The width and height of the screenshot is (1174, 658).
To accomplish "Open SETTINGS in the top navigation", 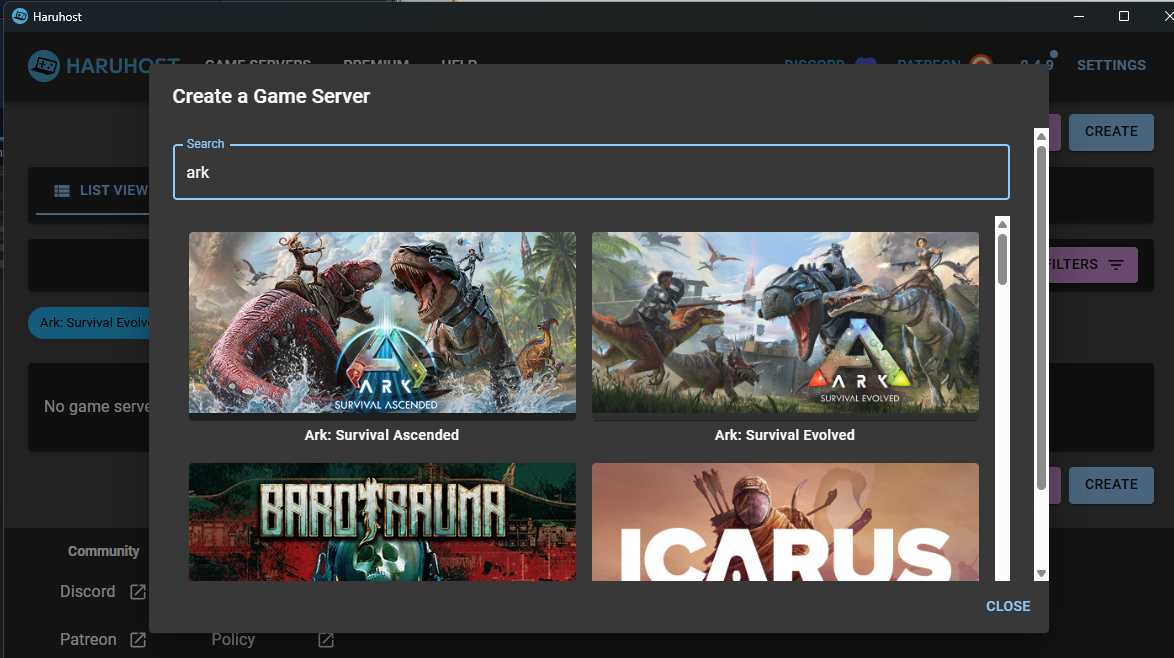I will 1111,65.
